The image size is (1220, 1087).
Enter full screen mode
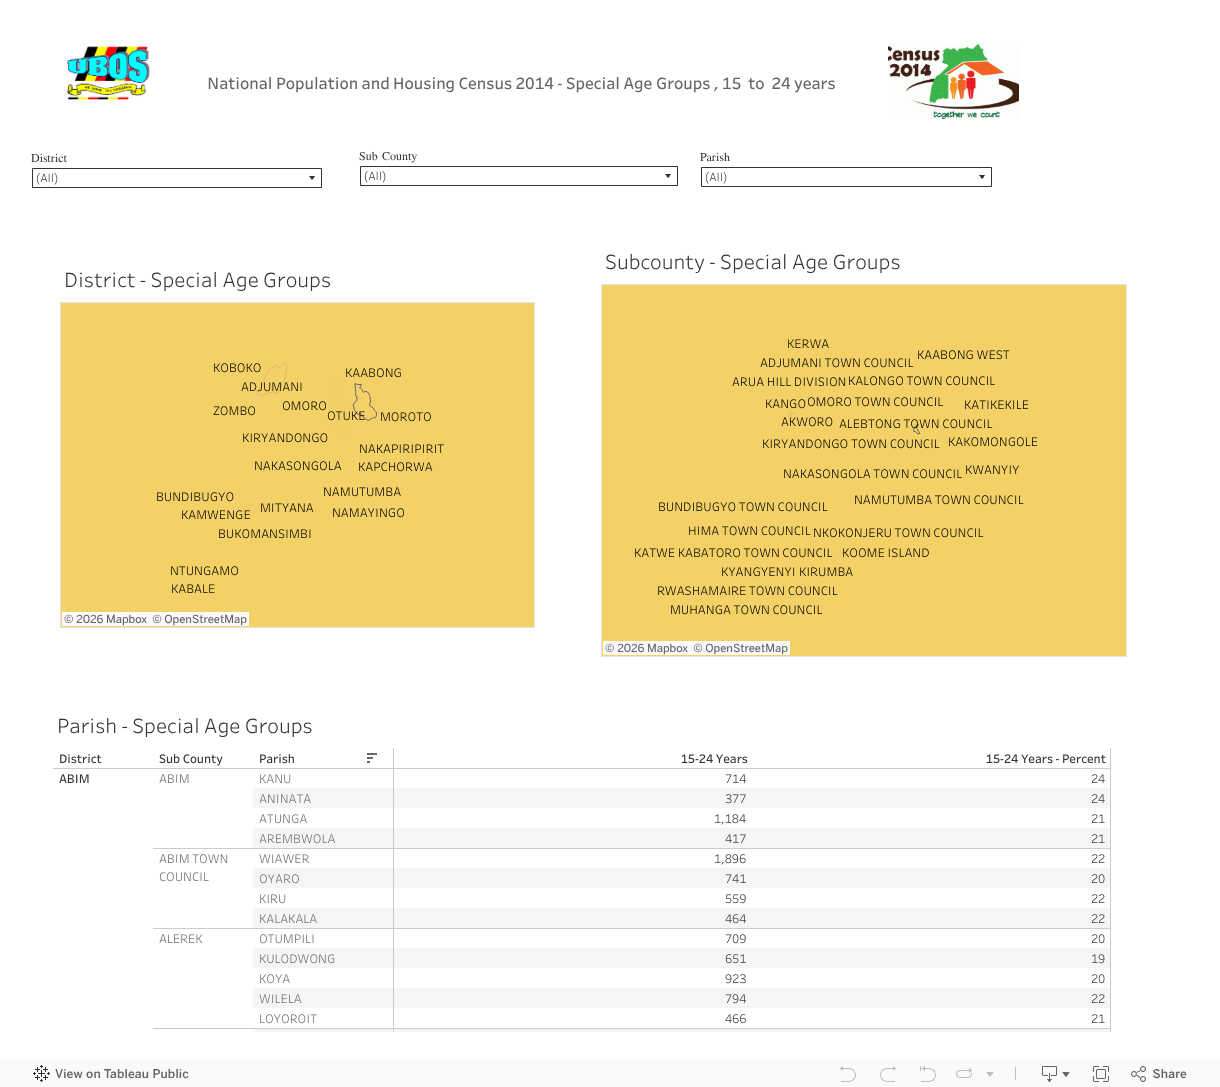[x=1101, y=1074]
